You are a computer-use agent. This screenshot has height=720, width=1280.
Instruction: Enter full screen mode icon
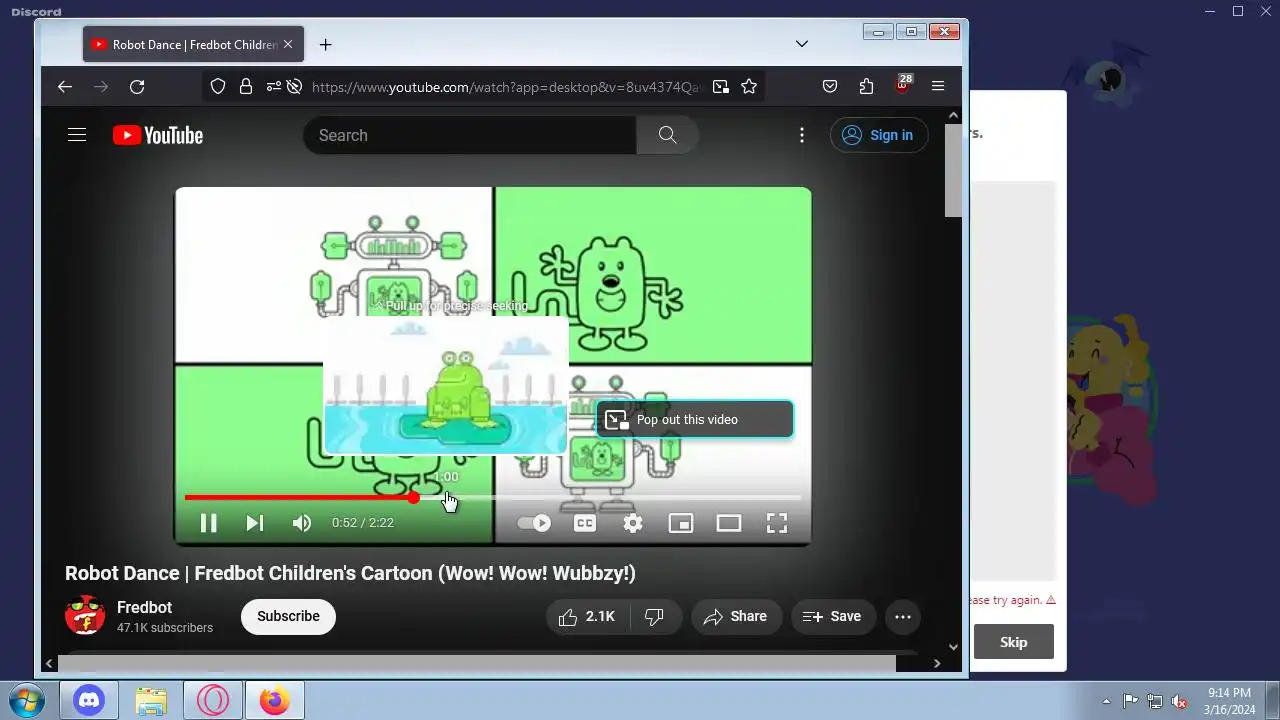(777, 523)
